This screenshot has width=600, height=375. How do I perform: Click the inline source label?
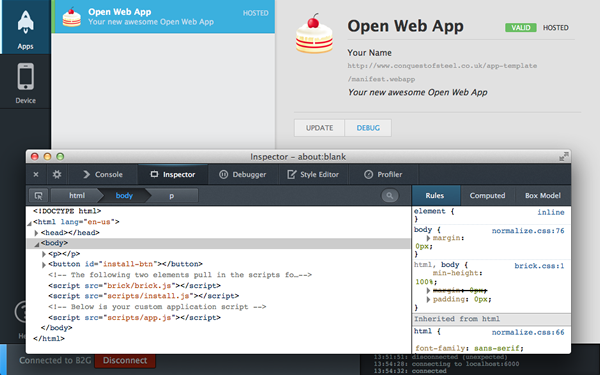click(551, 212)
